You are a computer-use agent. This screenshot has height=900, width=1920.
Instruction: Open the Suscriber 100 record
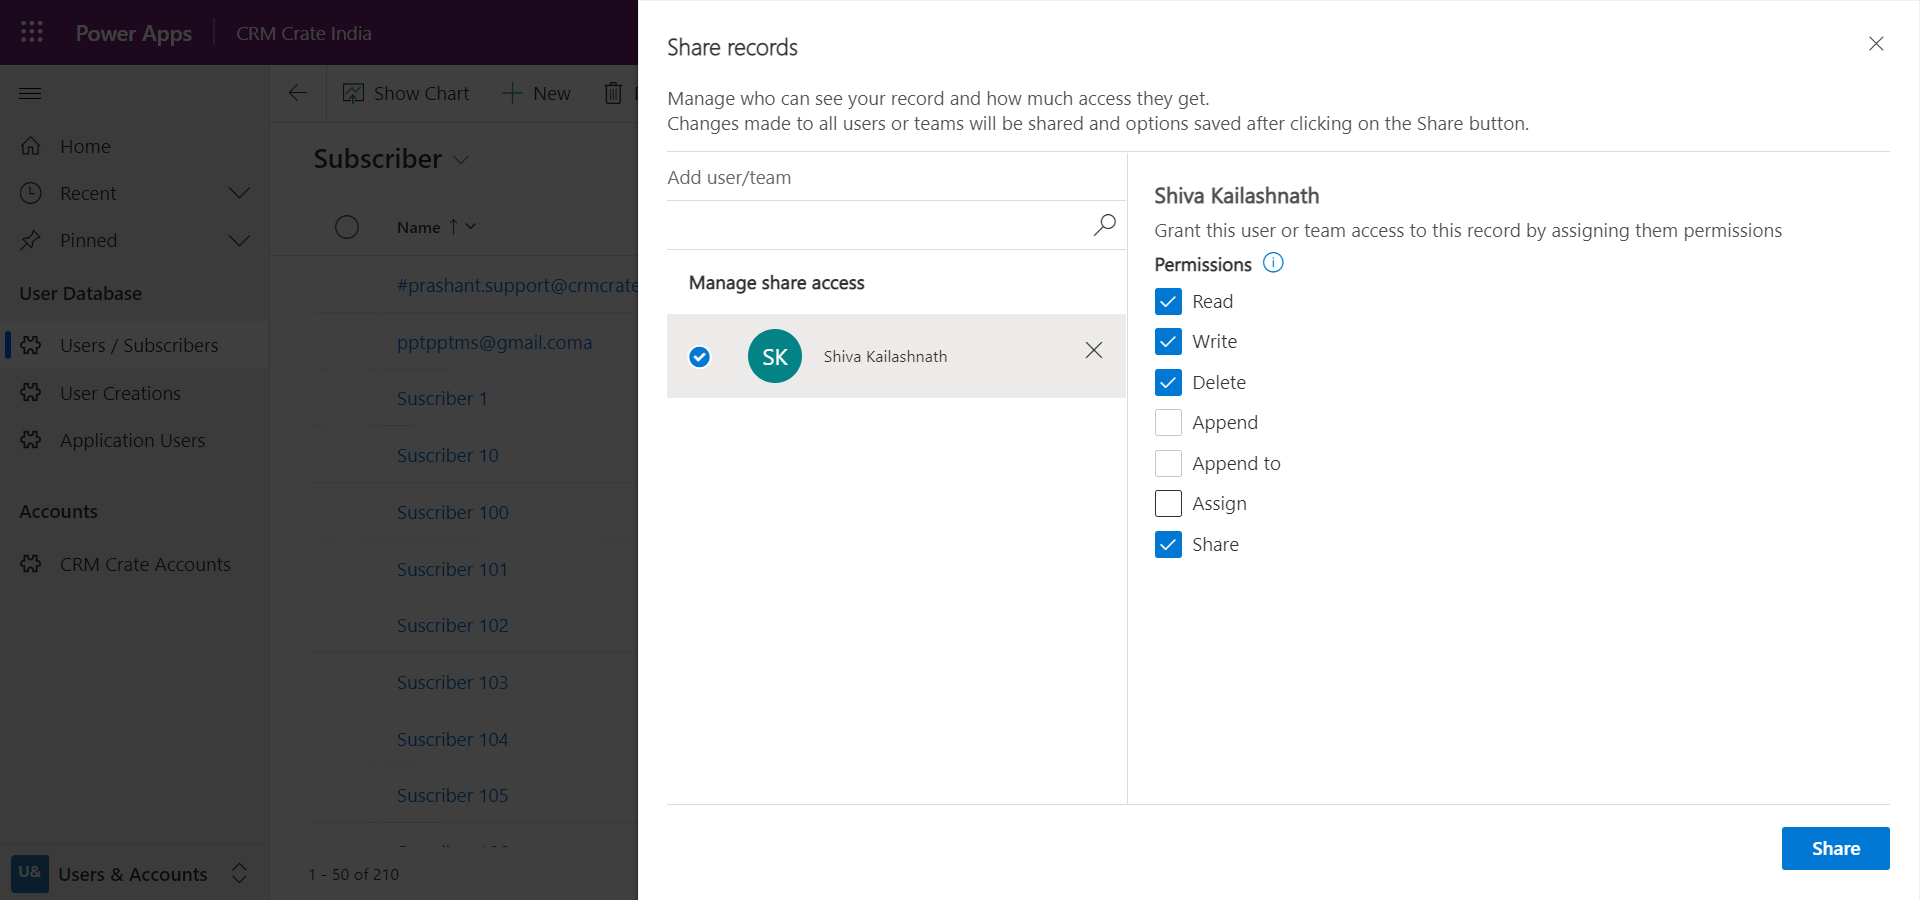tap(452, 511)
